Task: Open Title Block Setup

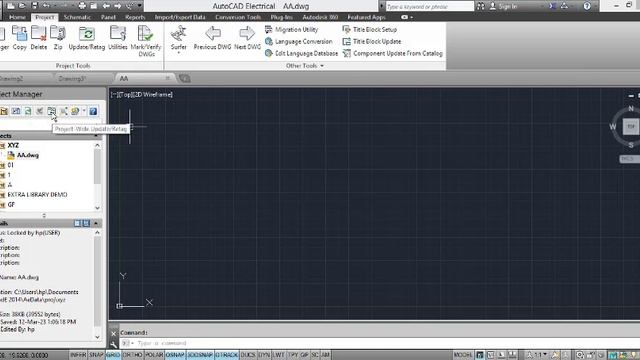Action: click(x=369, y=29)
